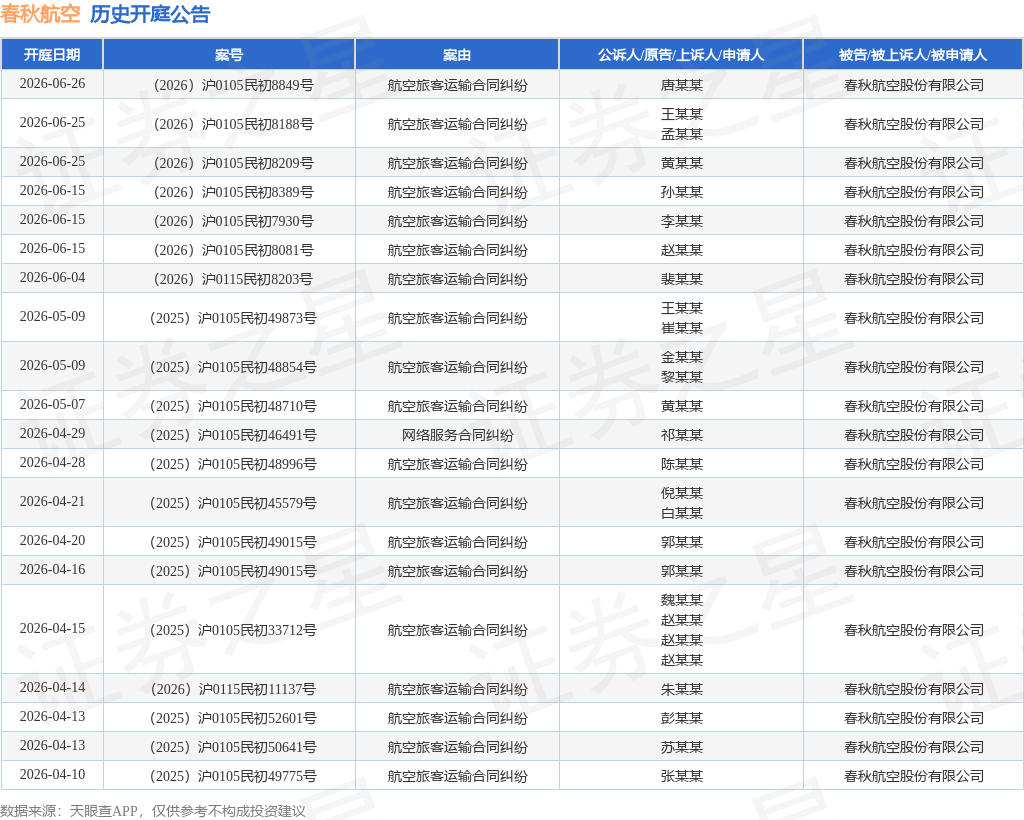Select the 公诉人/原告/上诉人/申请人 column header
This screenshot has height=820, width=1024.
tap(681, 55)
